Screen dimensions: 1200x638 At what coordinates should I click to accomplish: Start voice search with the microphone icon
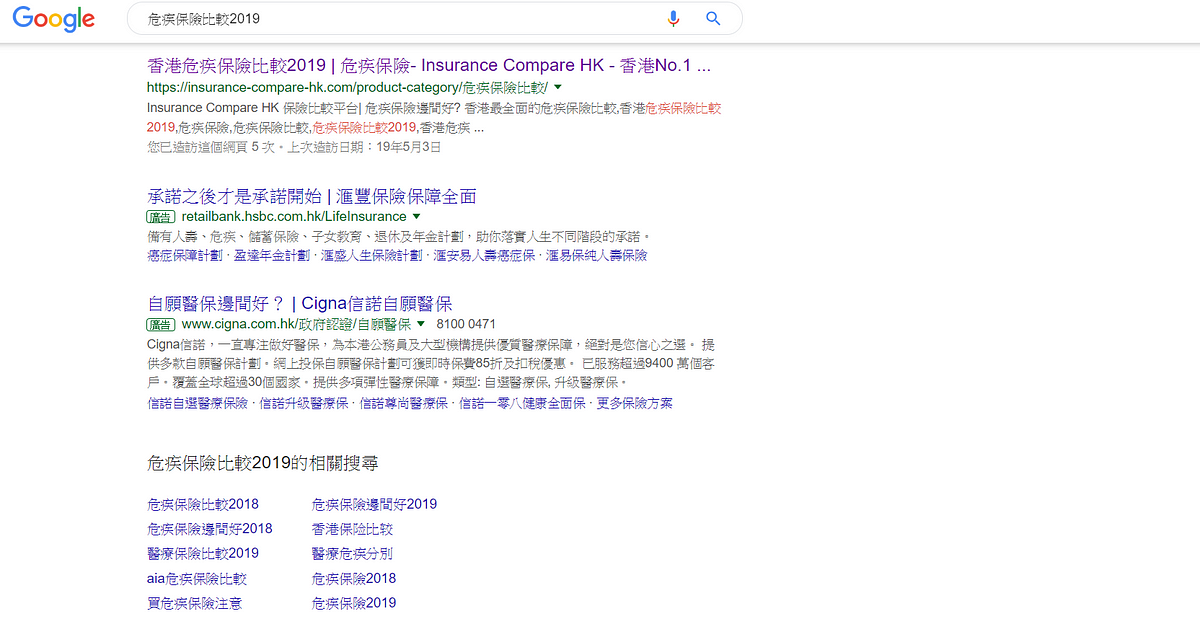[673, 18]
